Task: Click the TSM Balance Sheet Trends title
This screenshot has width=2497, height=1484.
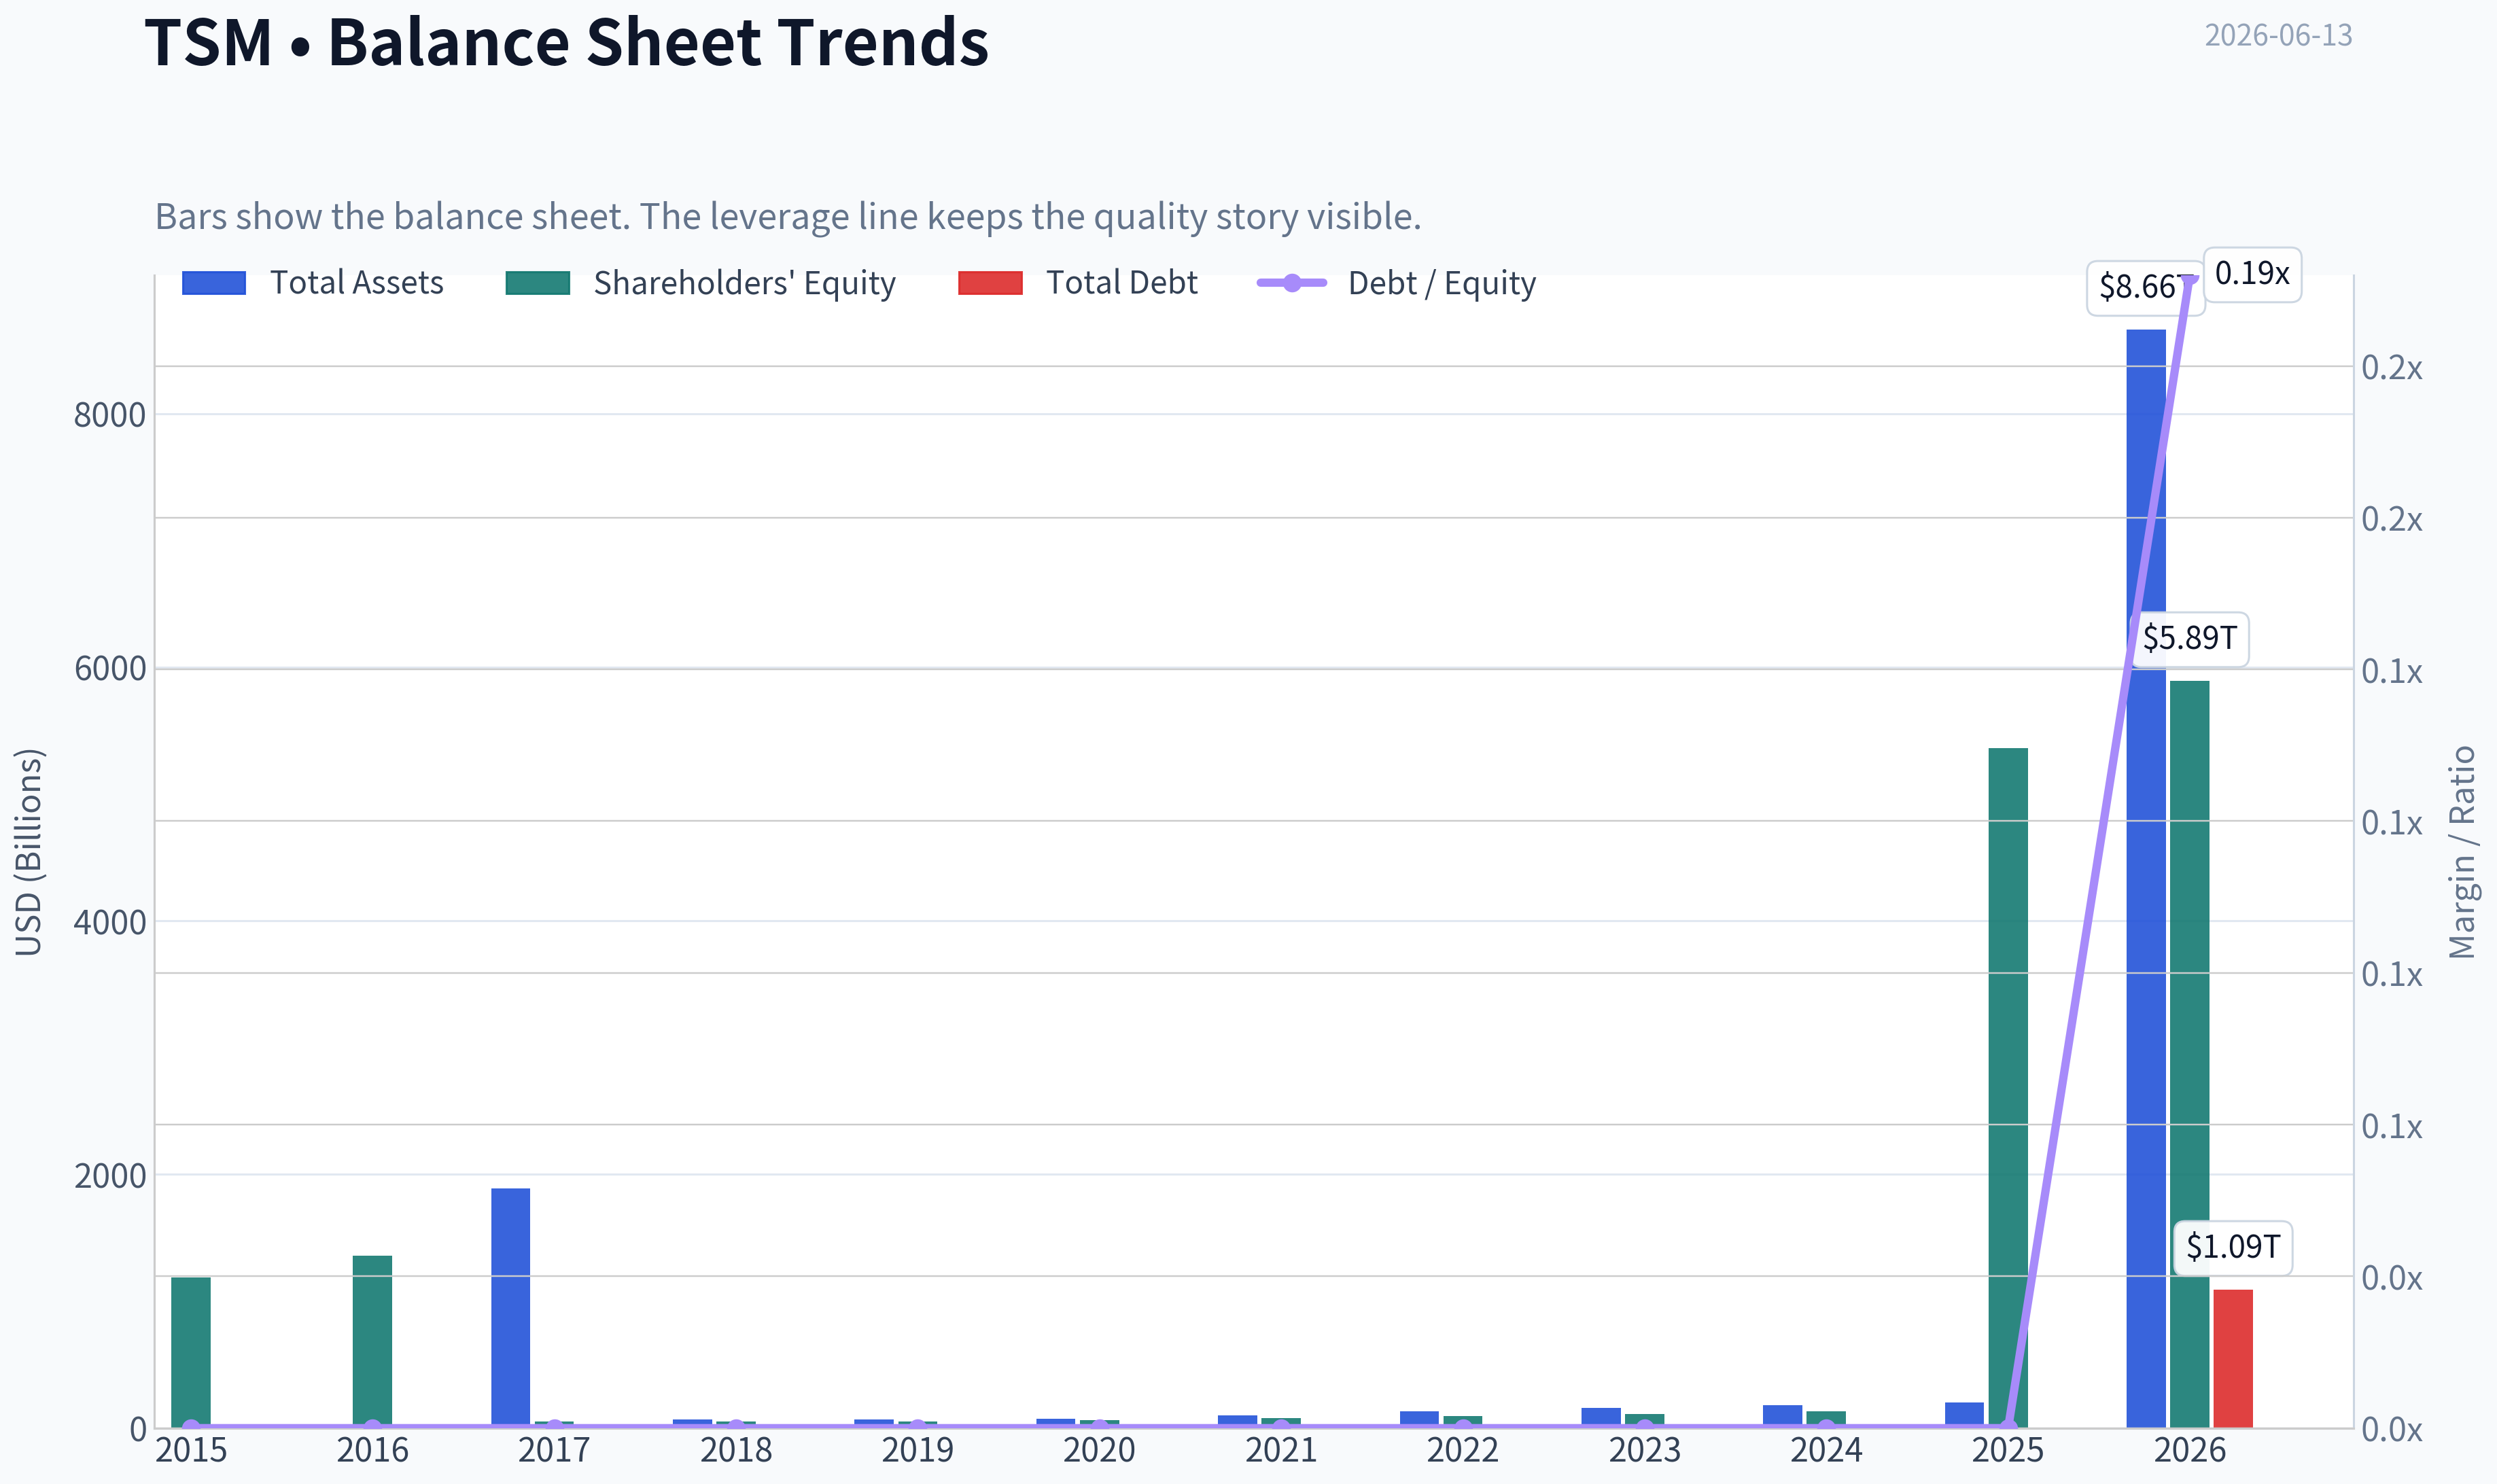Action: click(x=567, y=43)
